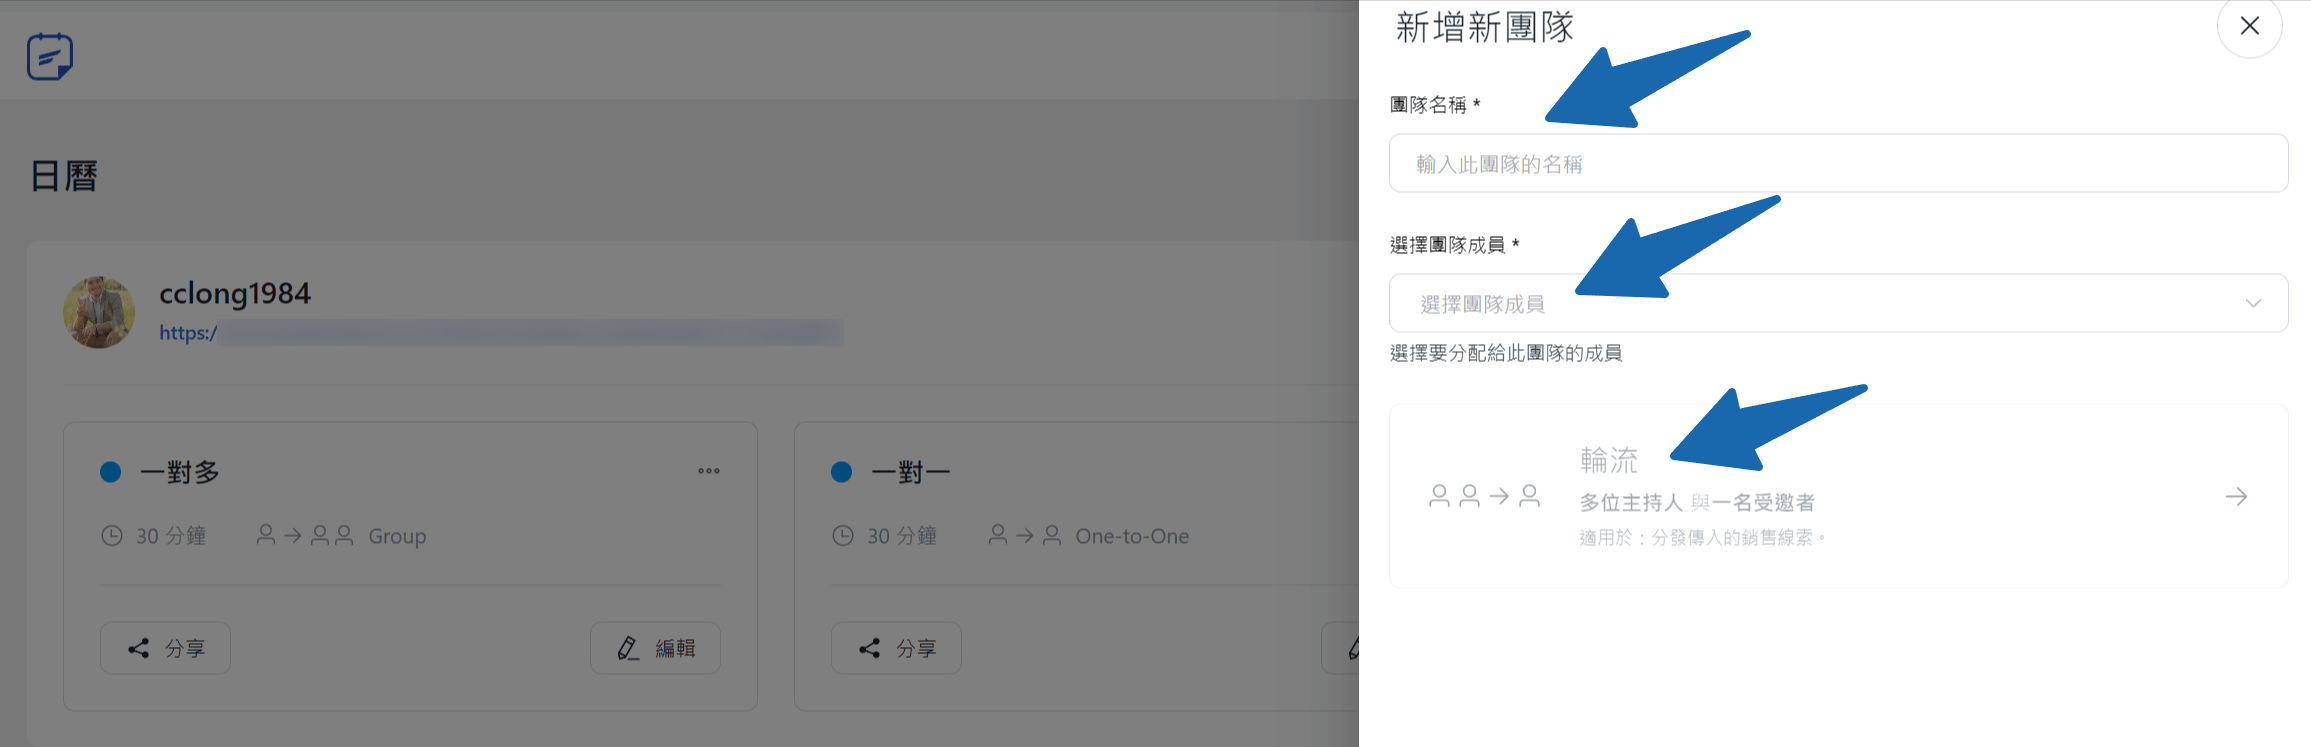Close the 新增新團隊 panel
Image resolution: width=2311 pixels, height=747 pixels.
click(x=2249, y=26)
